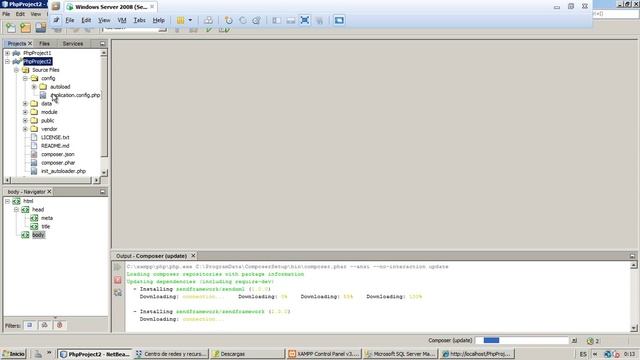Click the Composer update progress bar
This screenshot has height=360, width=640.
click(x=522, y=340)
